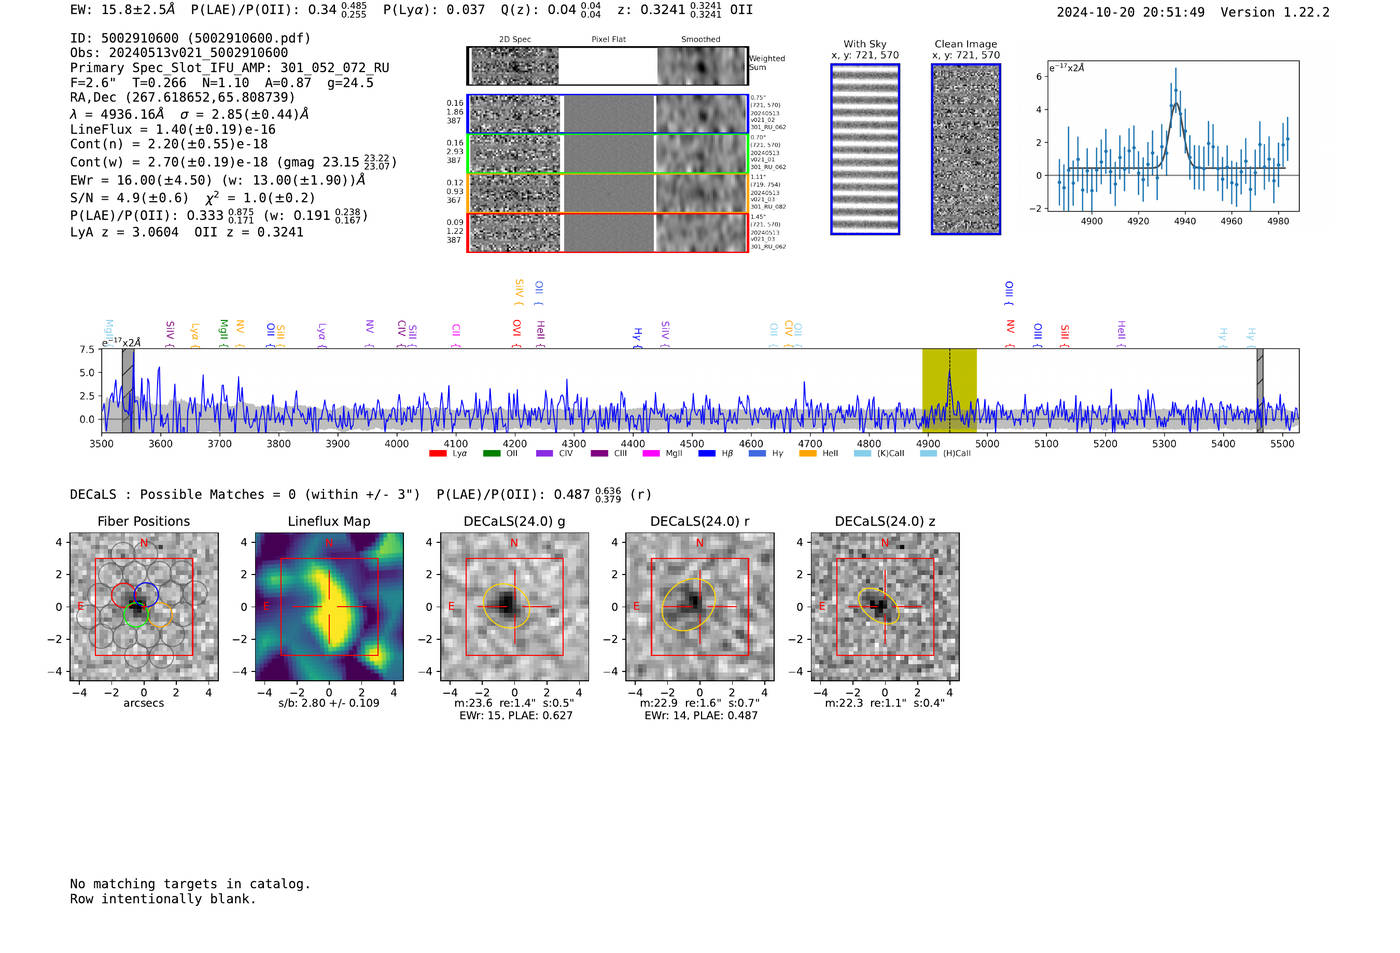Click the green OII legend swatch
This screenshot has width=1400, height=953.
pos(491,454)
